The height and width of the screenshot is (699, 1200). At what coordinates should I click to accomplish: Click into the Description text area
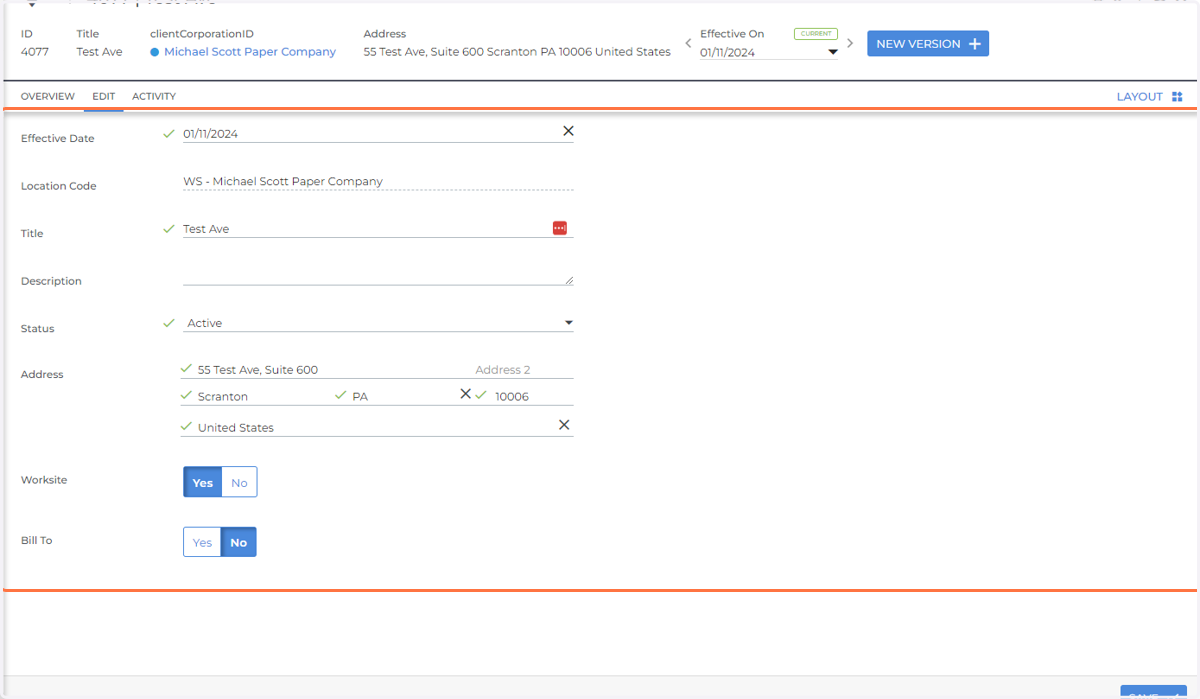click(378, 276)
